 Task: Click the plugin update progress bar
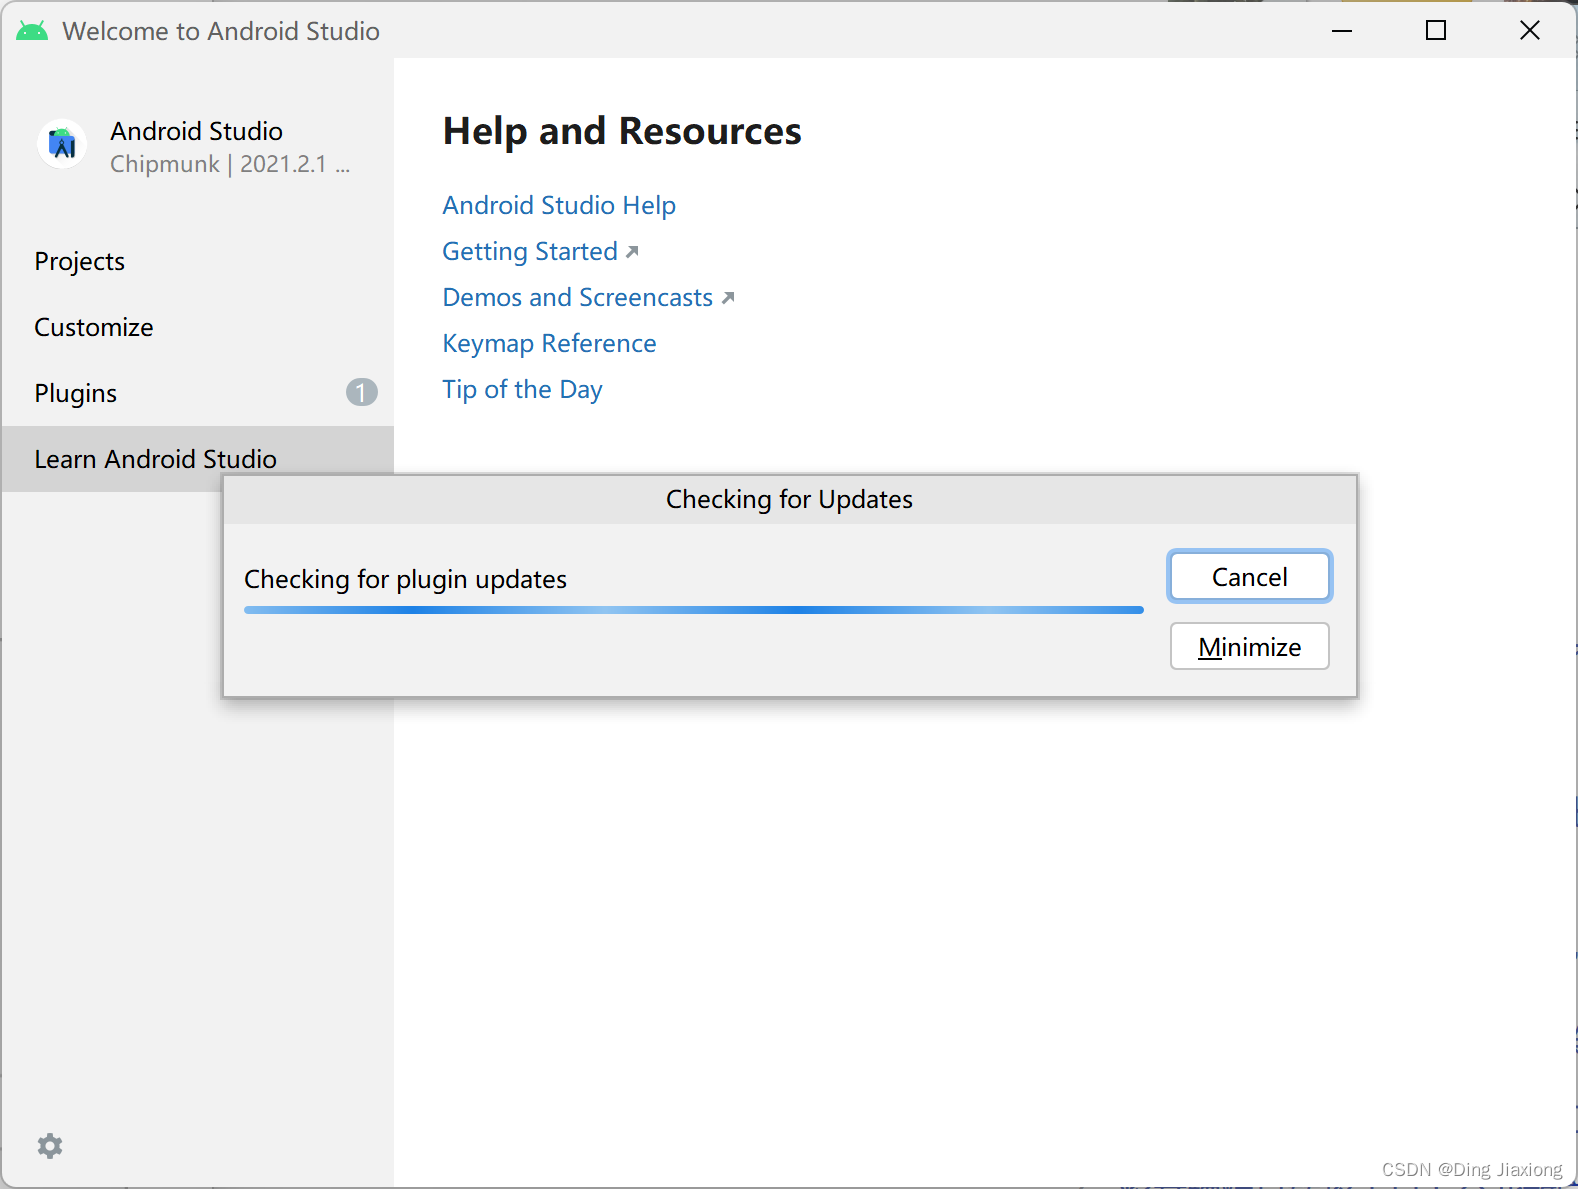tap(694, 610)
